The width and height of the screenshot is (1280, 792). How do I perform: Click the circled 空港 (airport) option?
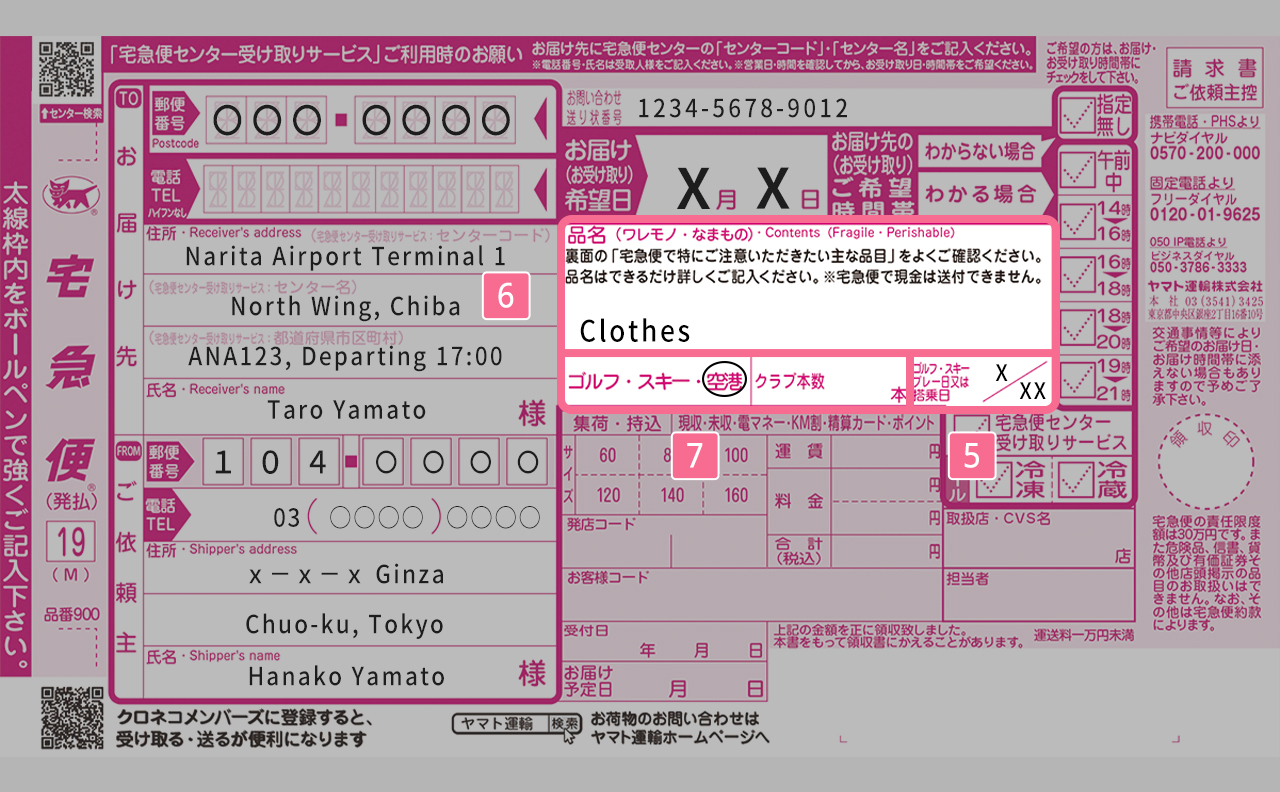(722, 381)
